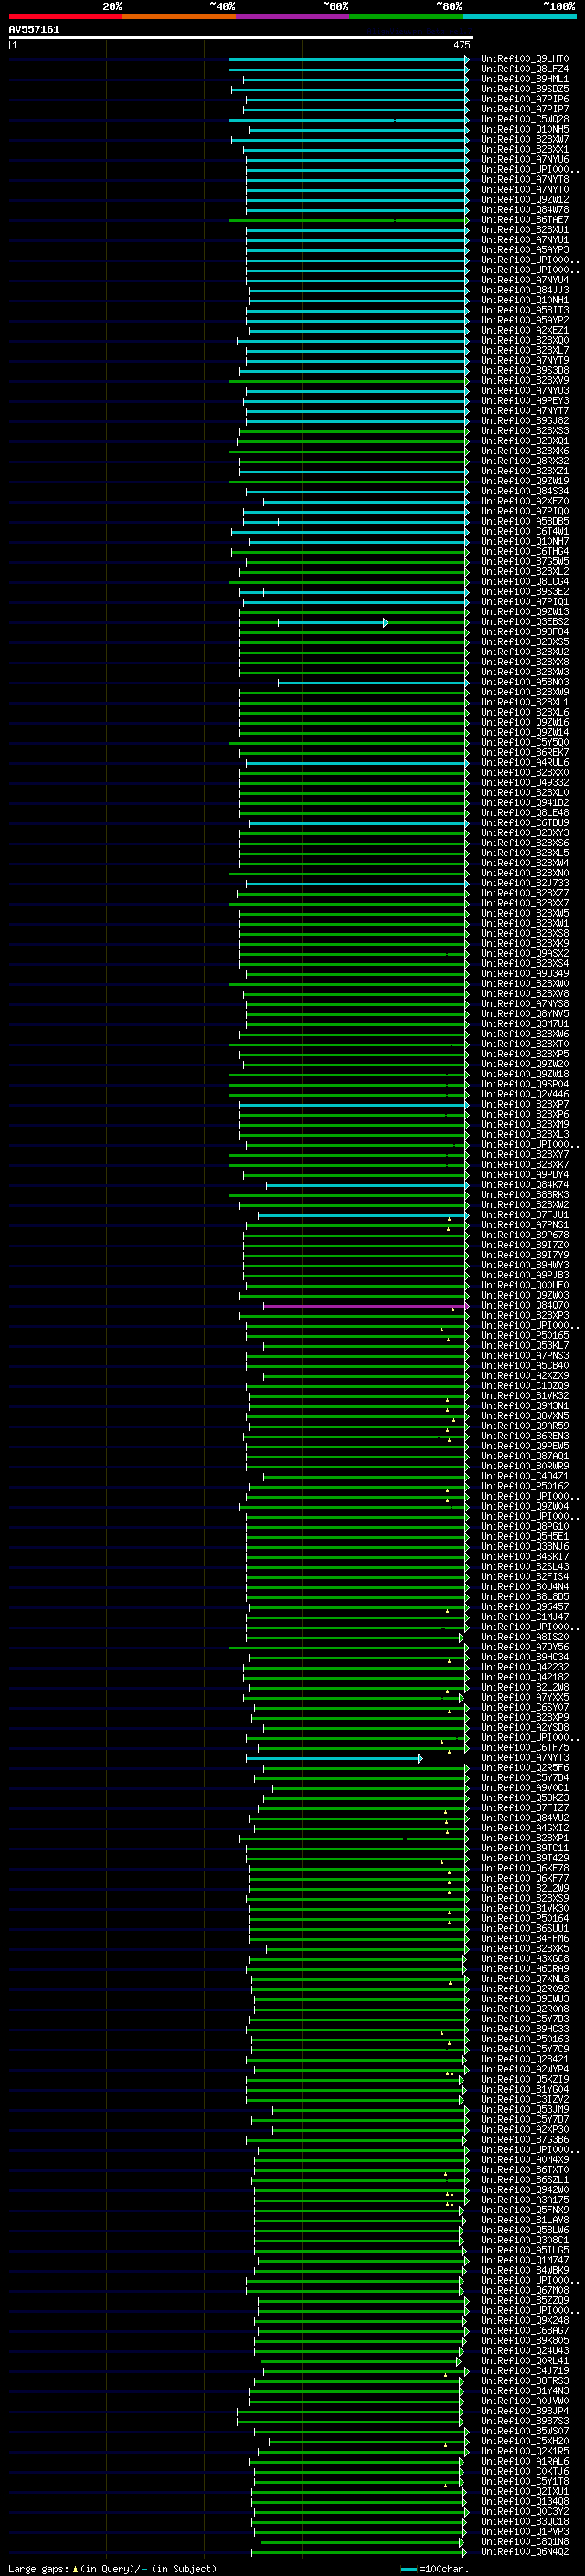Click label UniRef100_Q10NM1
This screenshot has width=585, height=2576.
(x=524, y=301)
